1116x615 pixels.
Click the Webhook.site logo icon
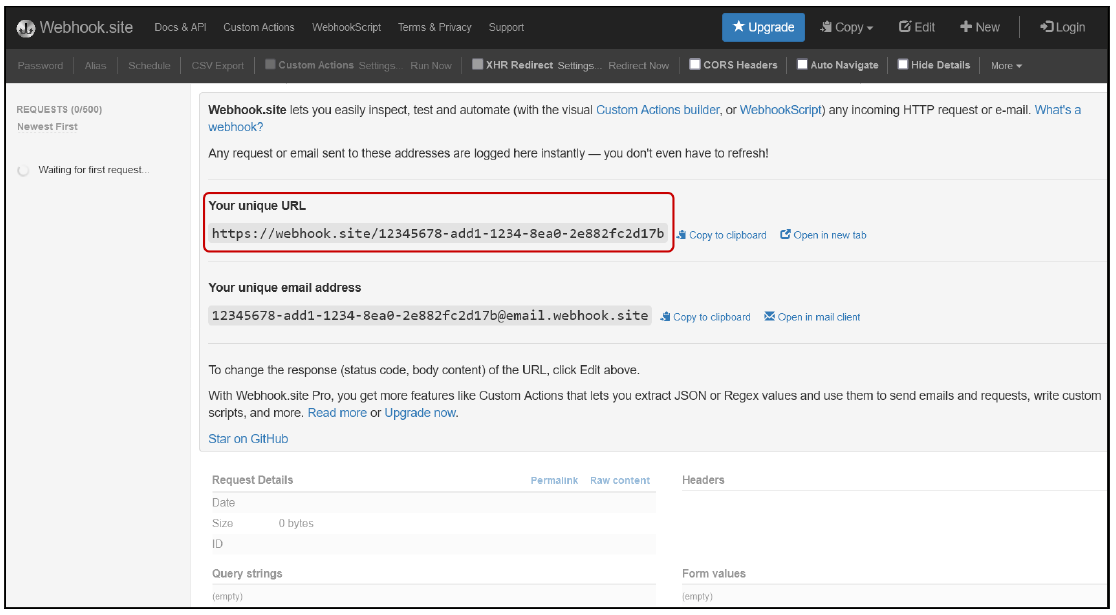tap(26, 28)
